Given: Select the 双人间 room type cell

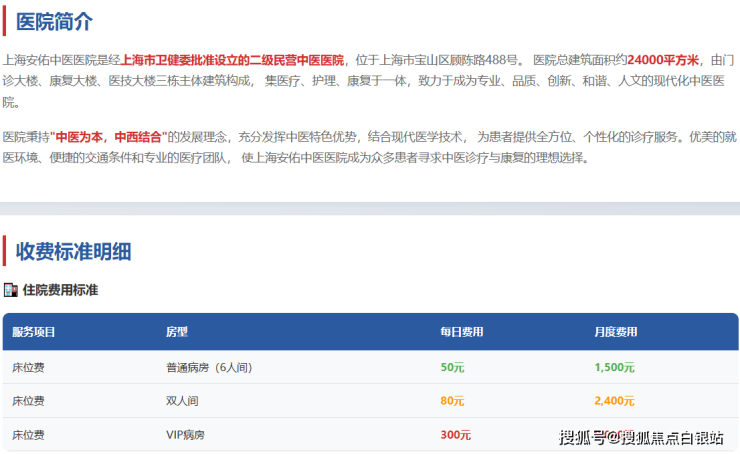Looking at the screenshot, I should 183,401.
